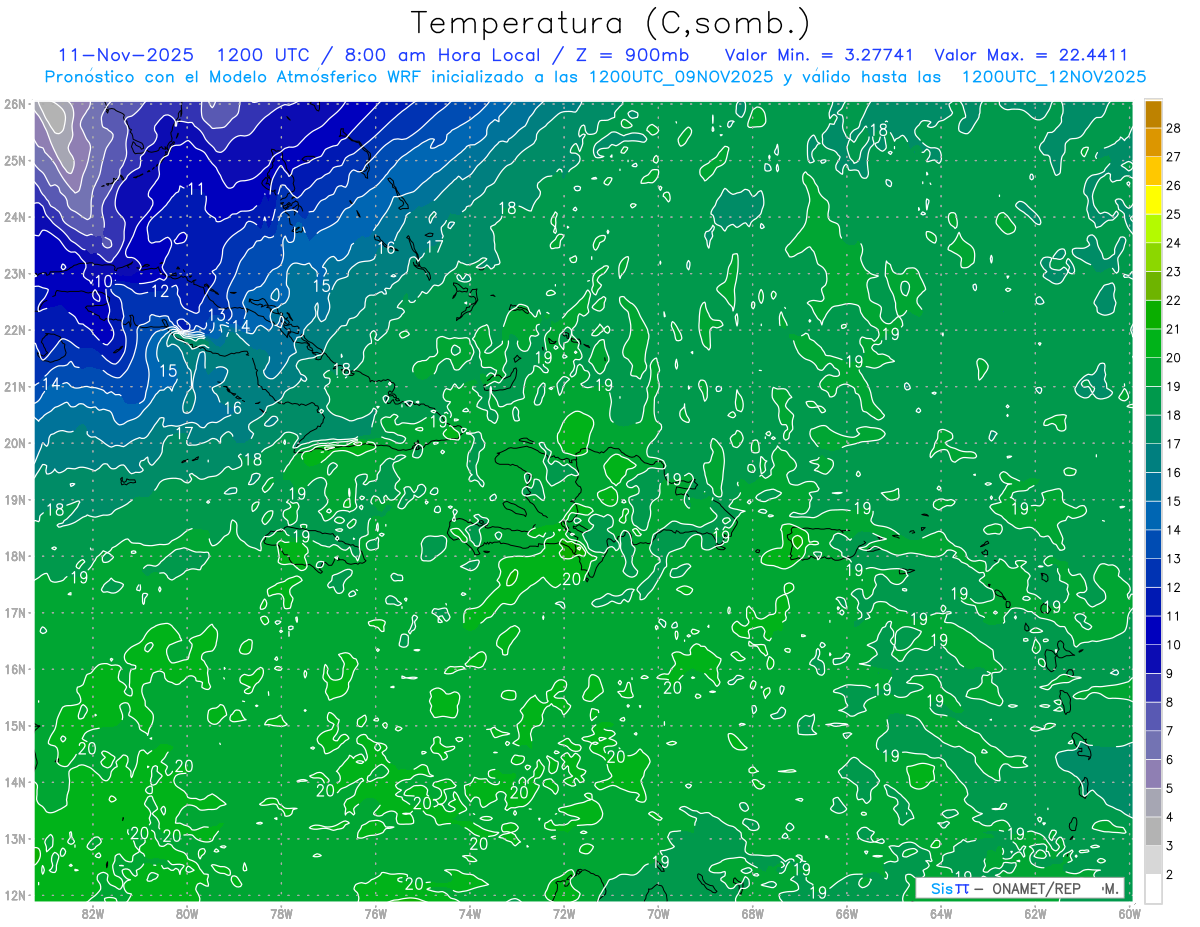Image resolution: width=1200 pixels, height=927 pixels.
Task: Click the legend value label 22
Action: (1174, 300)
